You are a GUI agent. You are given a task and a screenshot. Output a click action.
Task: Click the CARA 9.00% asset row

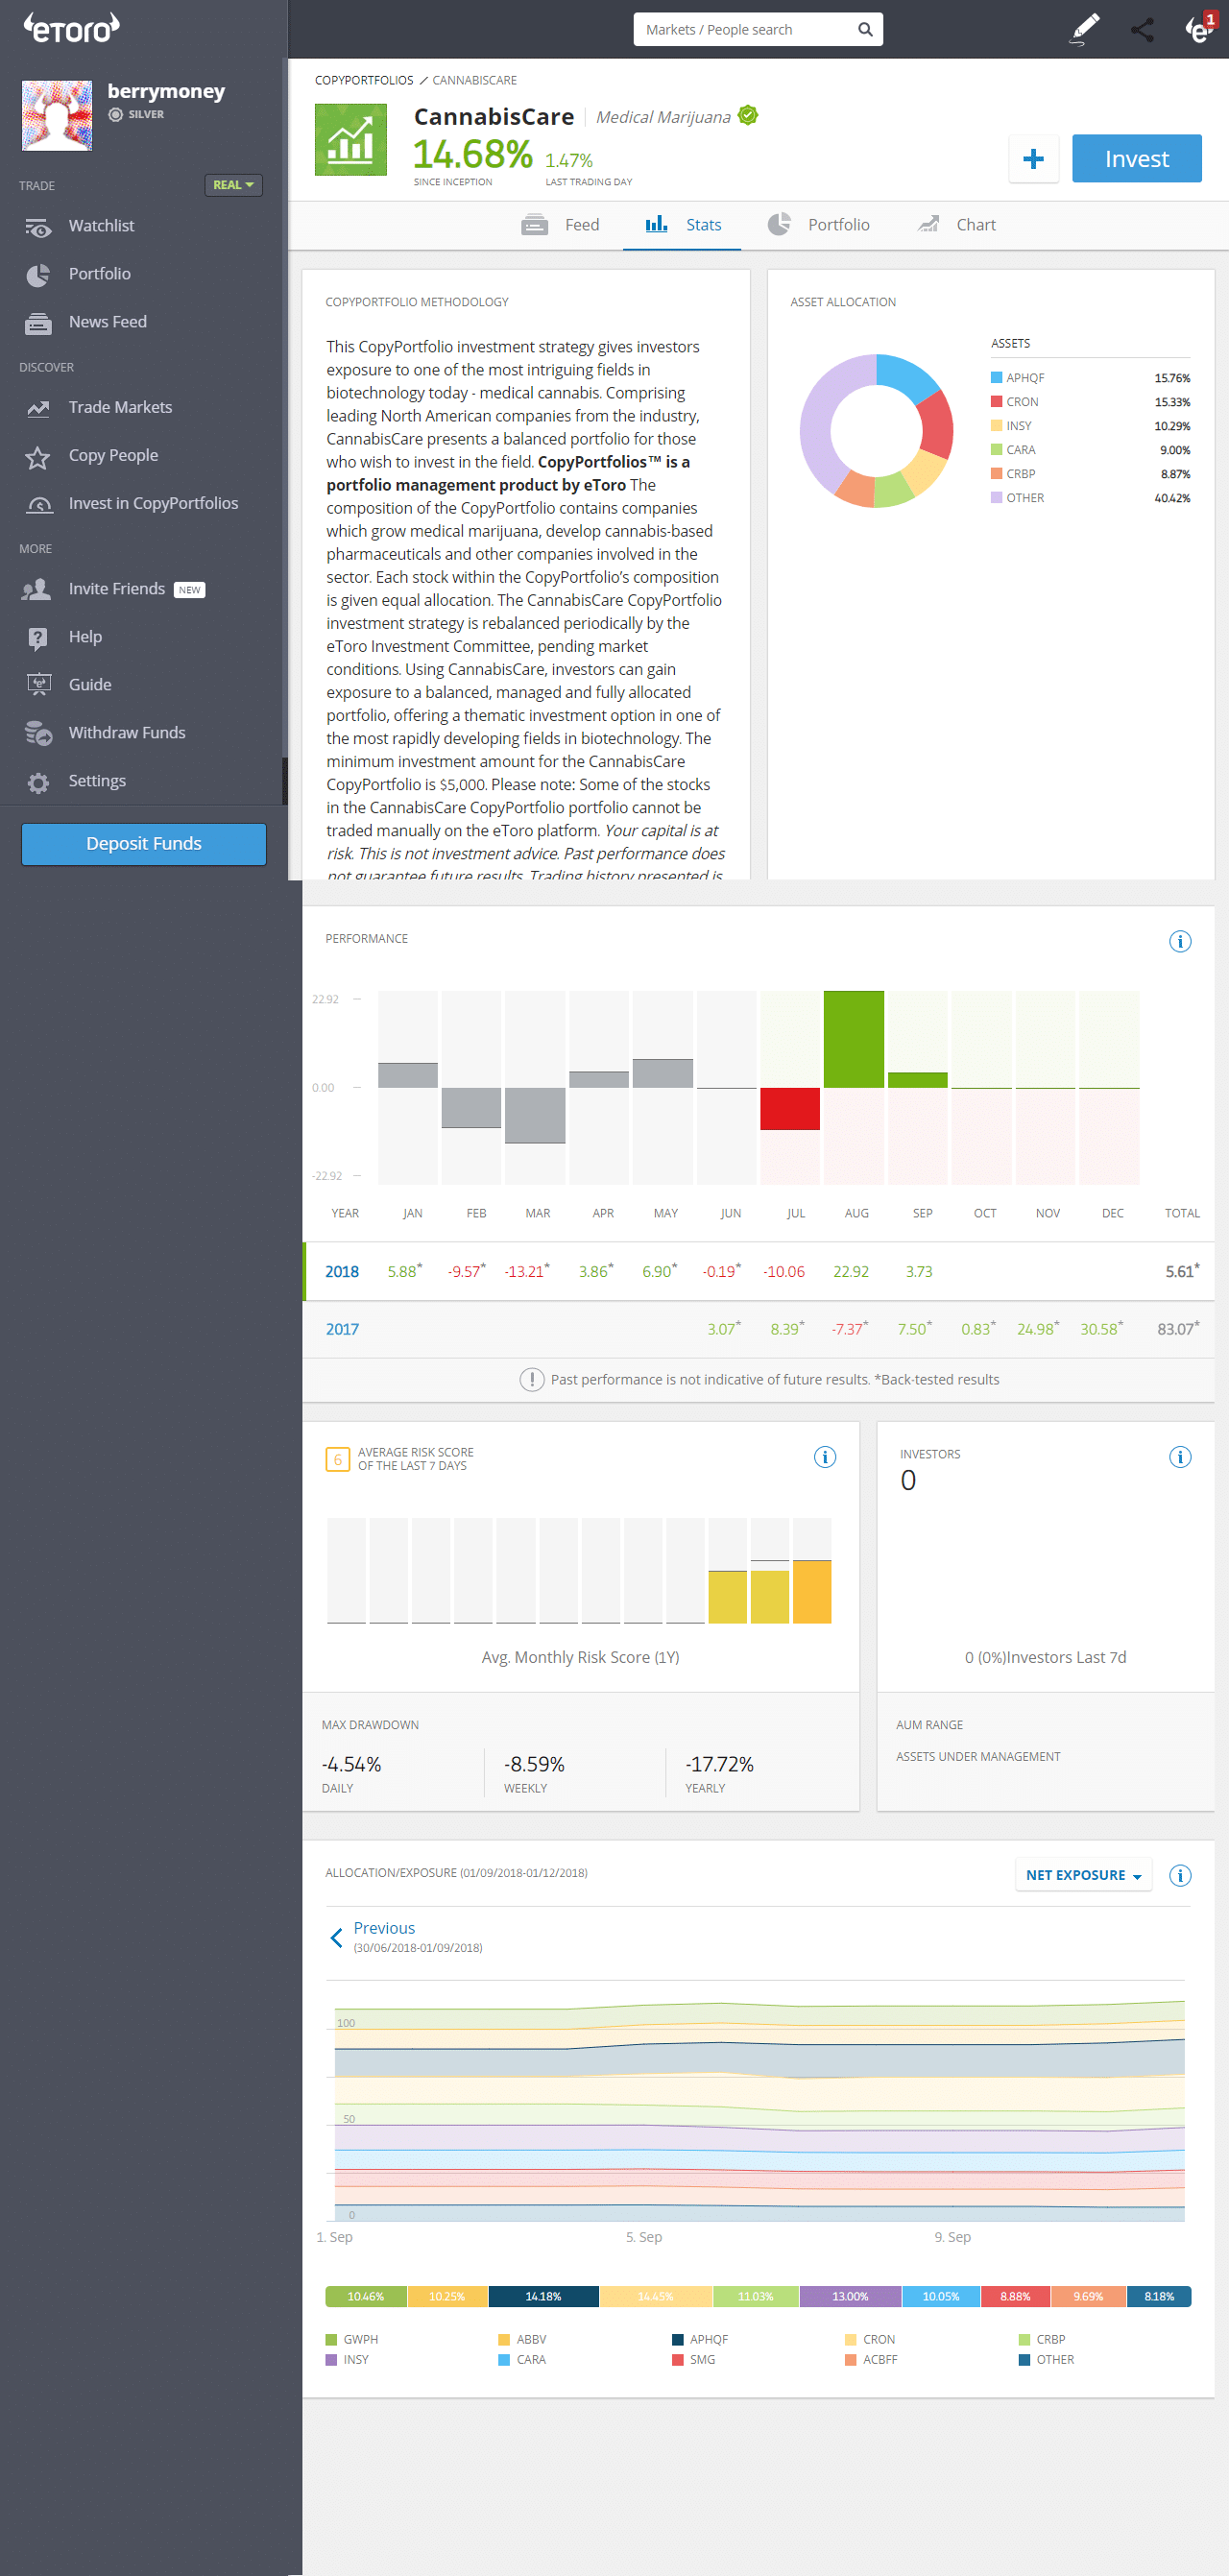click(x=1090, y=450)
